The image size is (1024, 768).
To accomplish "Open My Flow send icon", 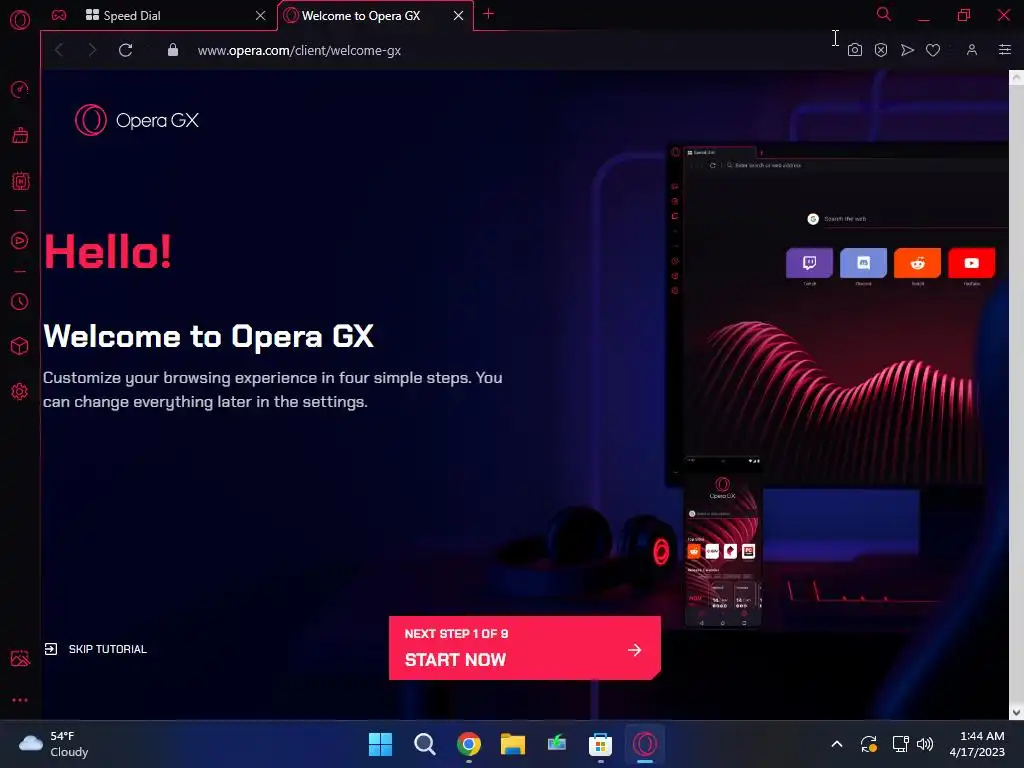I will 907,50.
